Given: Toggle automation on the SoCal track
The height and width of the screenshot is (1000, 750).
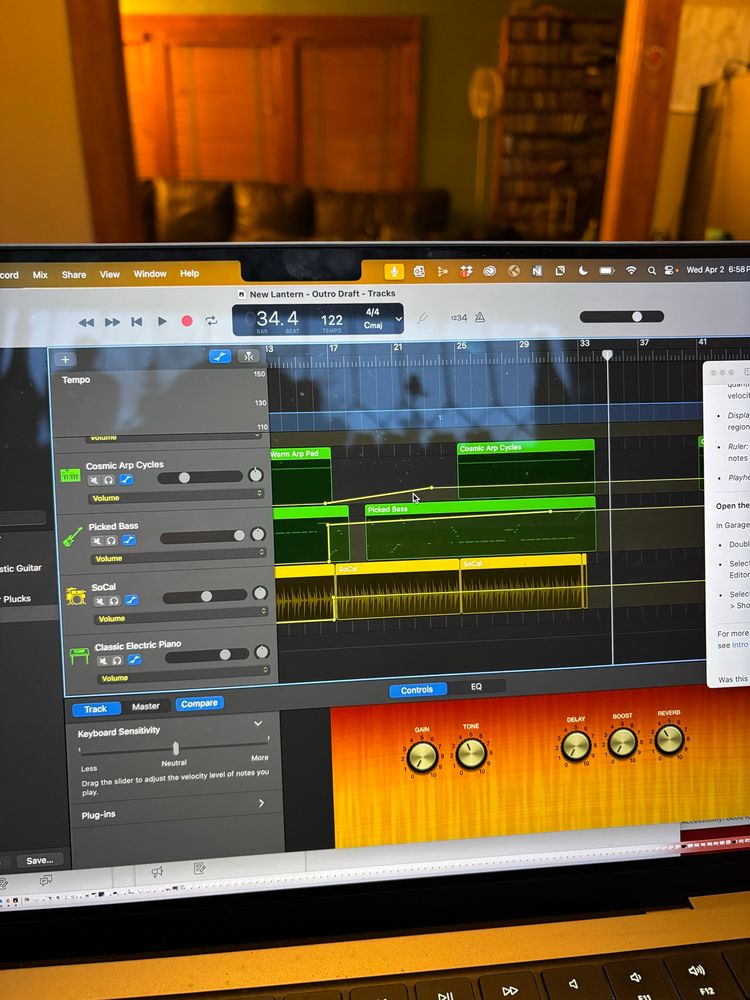Looking at the screenshot, I should click(131, 600).
